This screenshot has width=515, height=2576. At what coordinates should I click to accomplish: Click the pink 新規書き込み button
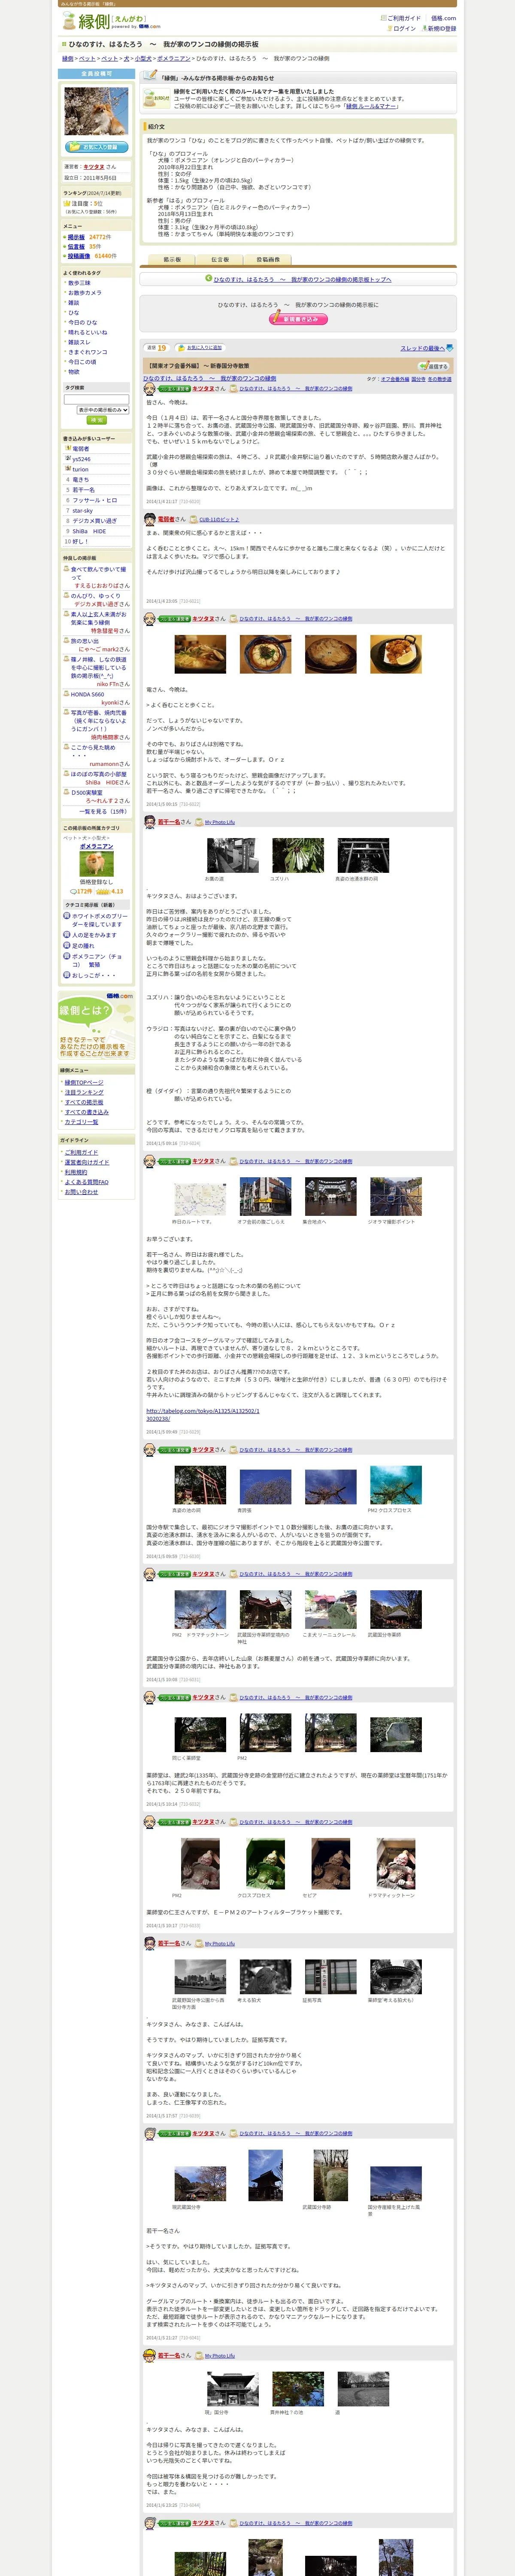[x=298, y=319]
